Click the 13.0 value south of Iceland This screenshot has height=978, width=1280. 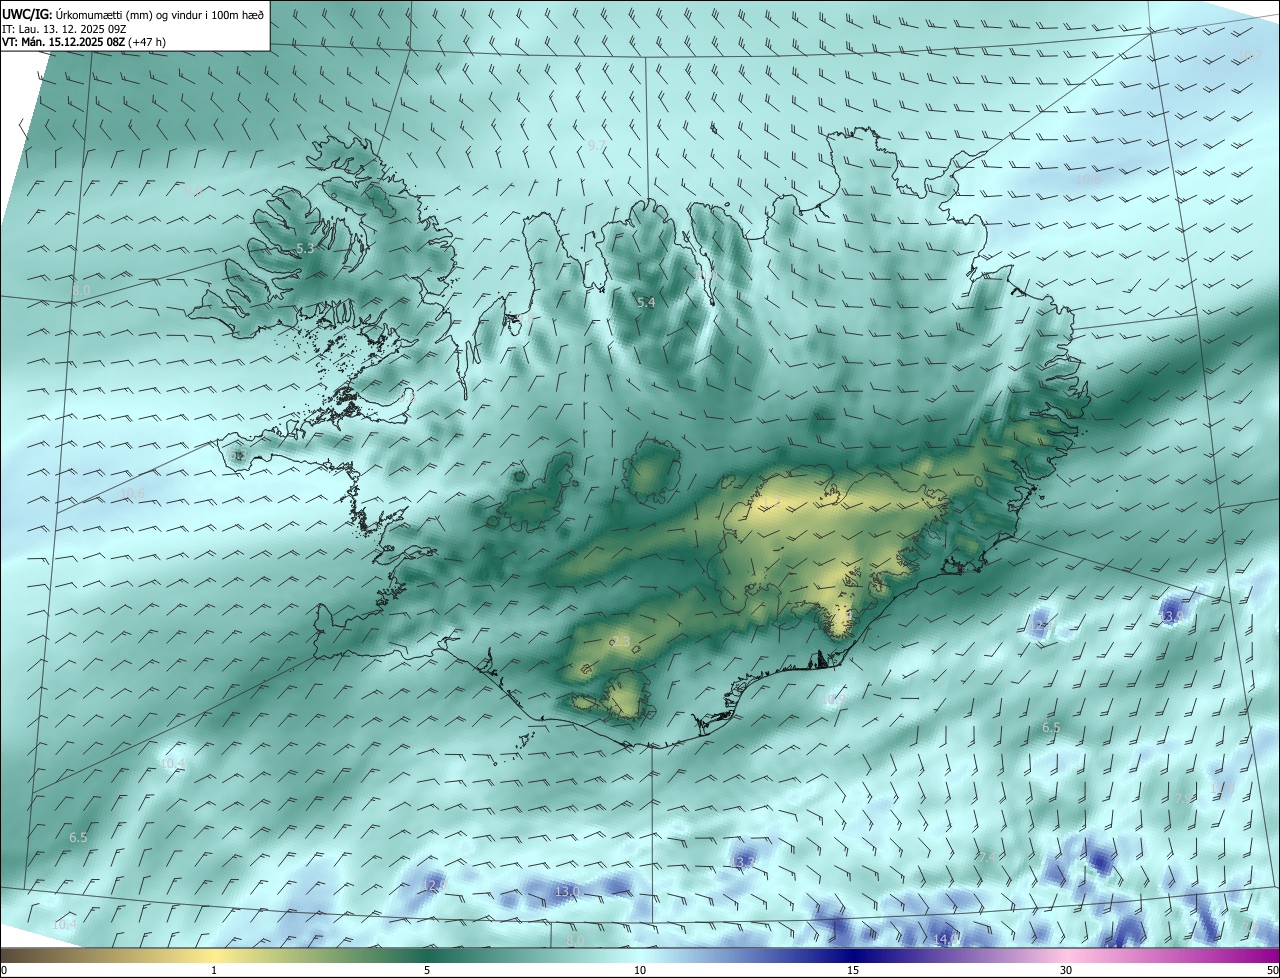point(567,891)
